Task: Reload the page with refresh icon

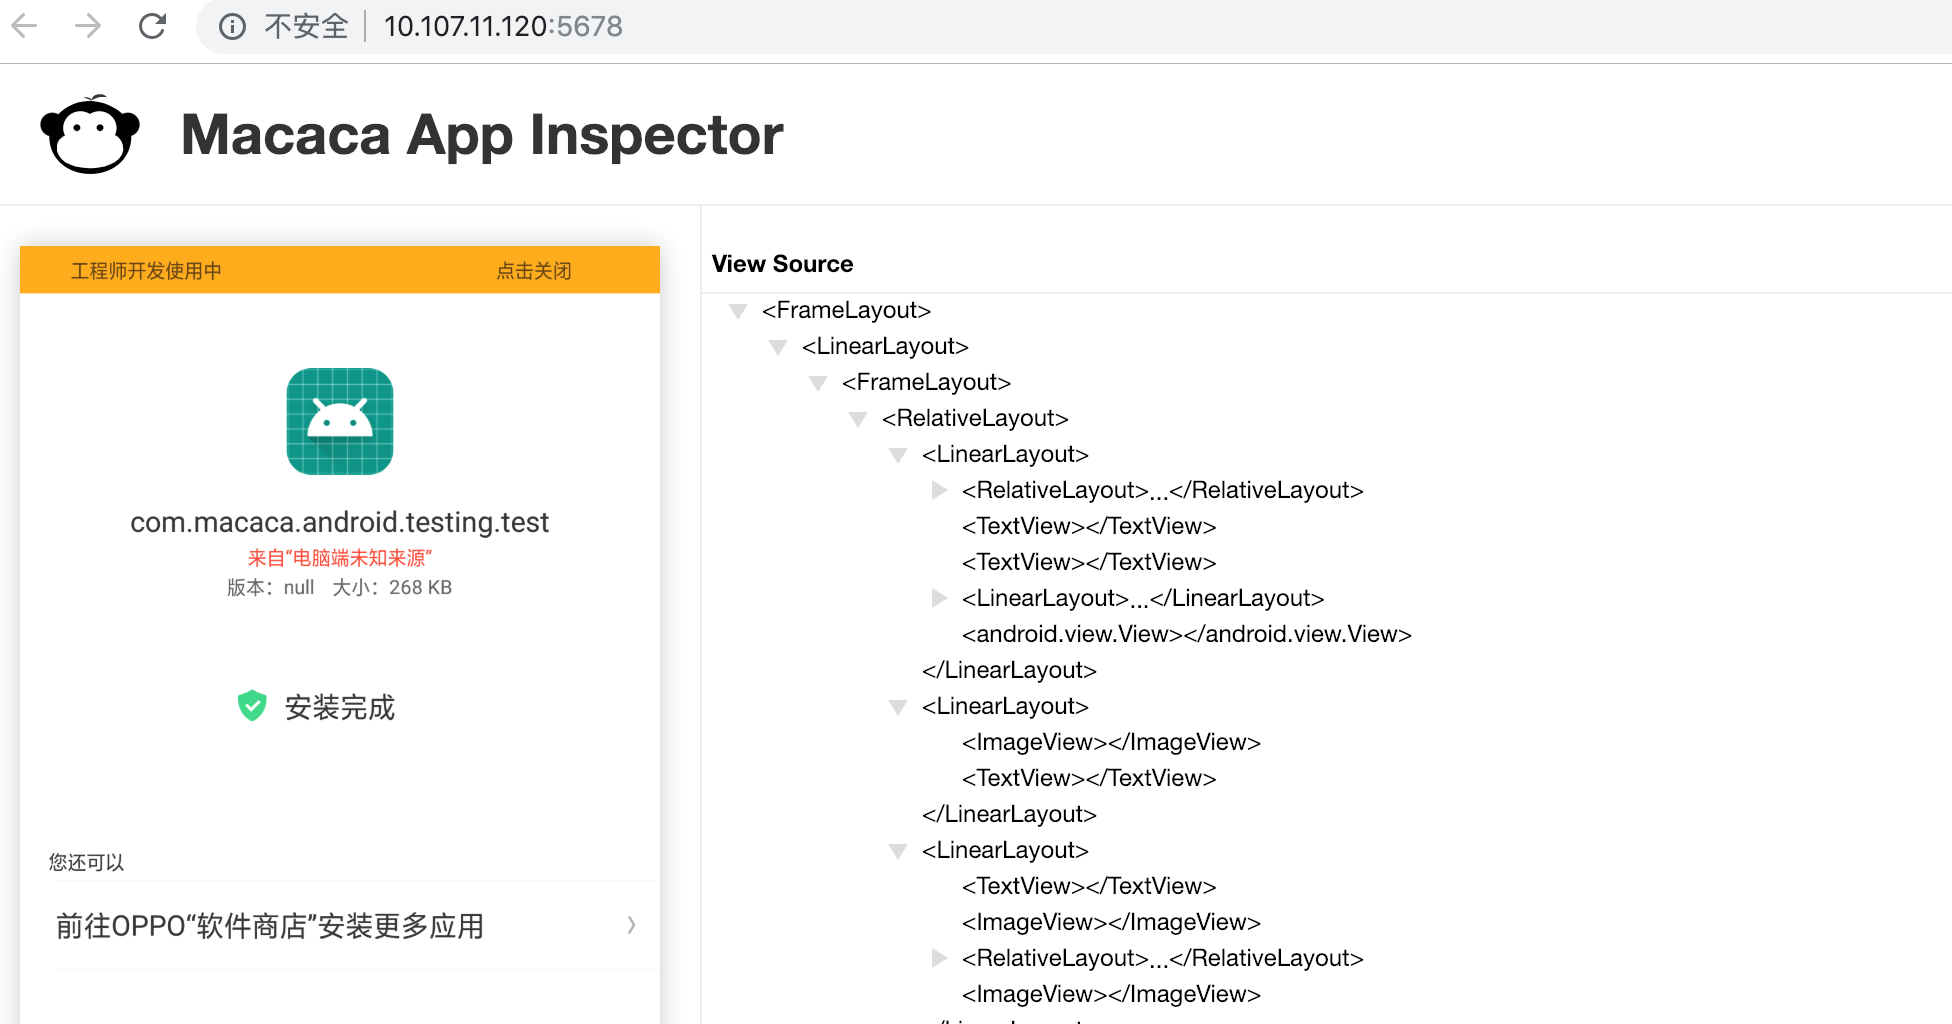Action: [152, 26]
